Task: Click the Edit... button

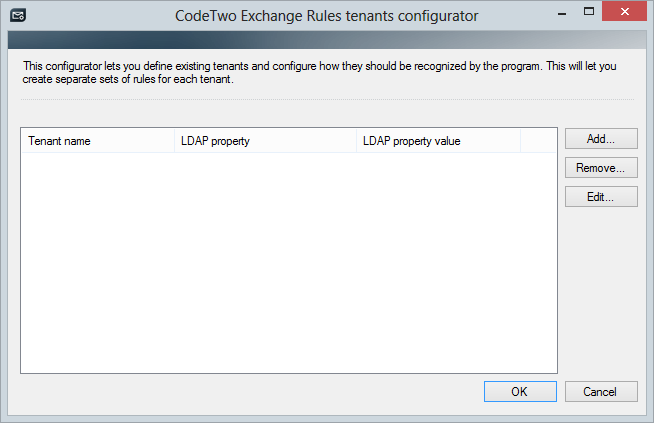Action: [x=601, y=196]
